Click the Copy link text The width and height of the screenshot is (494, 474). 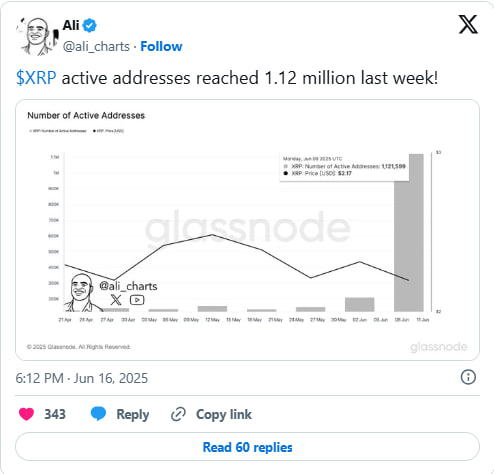224,414
